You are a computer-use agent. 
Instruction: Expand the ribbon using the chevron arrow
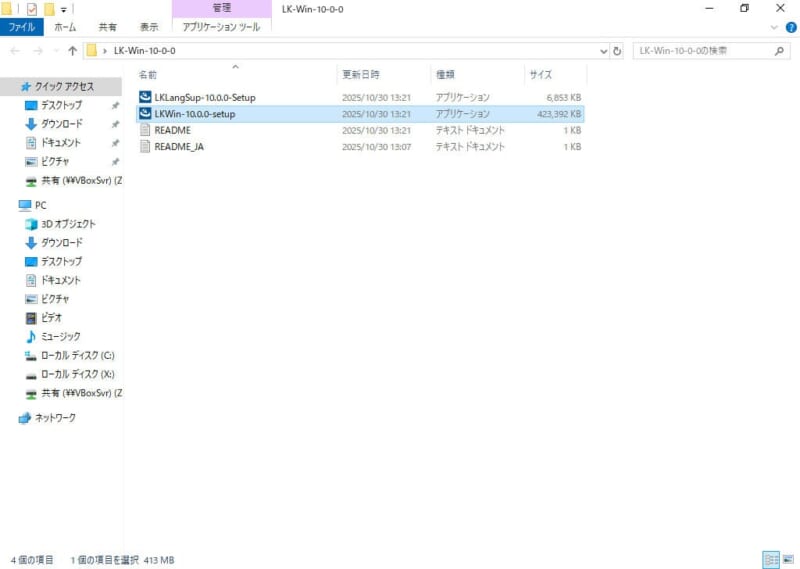(775, 27)
